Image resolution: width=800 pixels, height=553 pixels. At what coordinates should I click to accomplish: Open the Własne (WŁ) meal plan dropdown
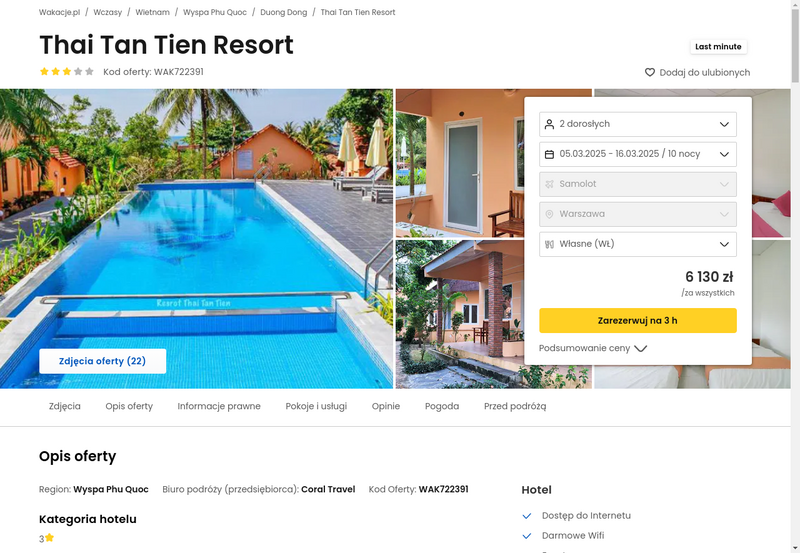pos(638,244)
